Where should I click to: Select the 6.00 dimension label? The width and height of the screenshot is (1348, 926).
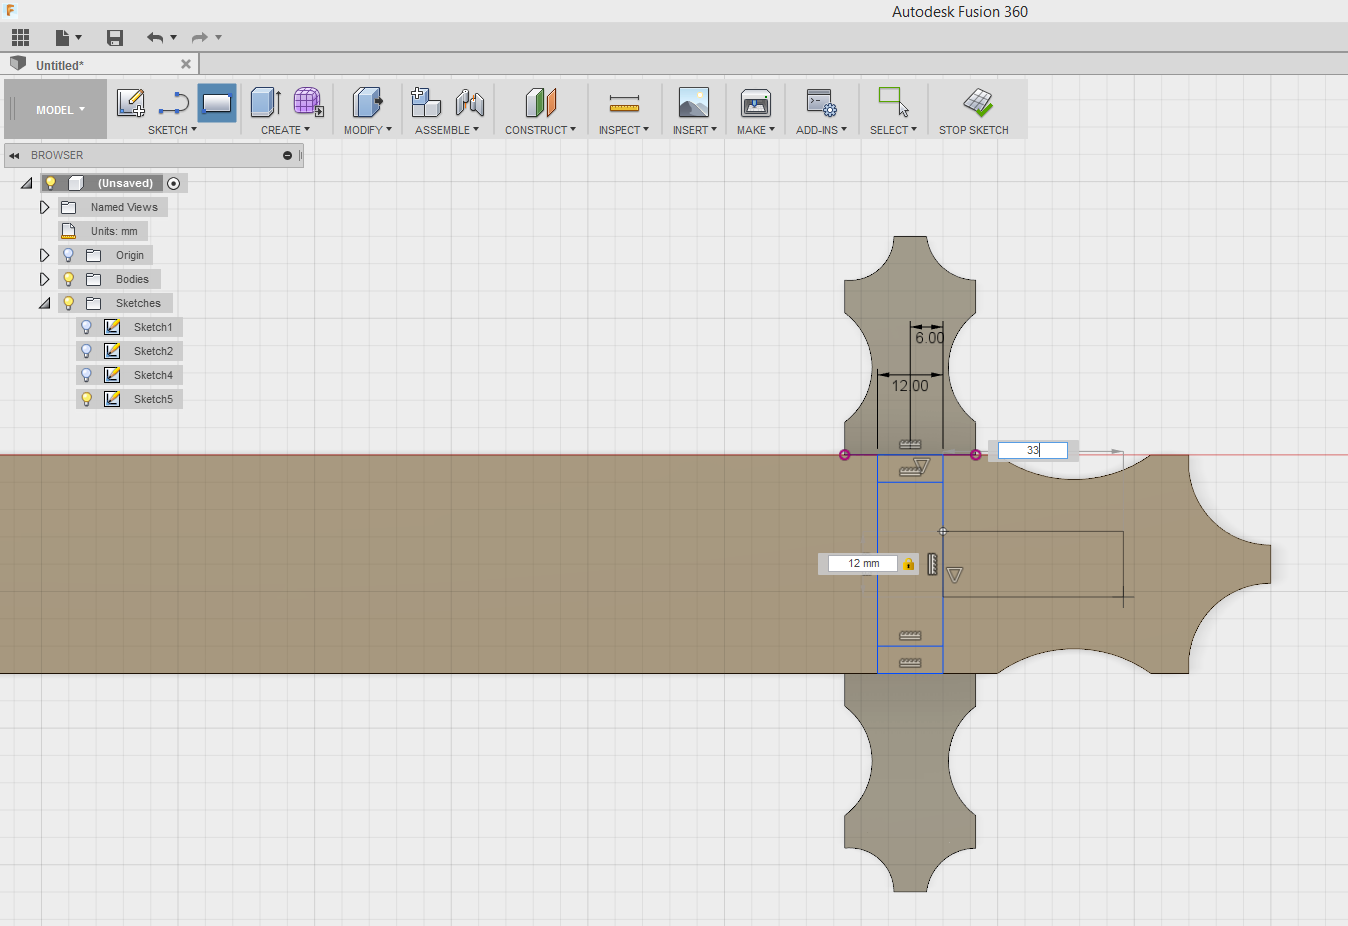click(929, 338)
